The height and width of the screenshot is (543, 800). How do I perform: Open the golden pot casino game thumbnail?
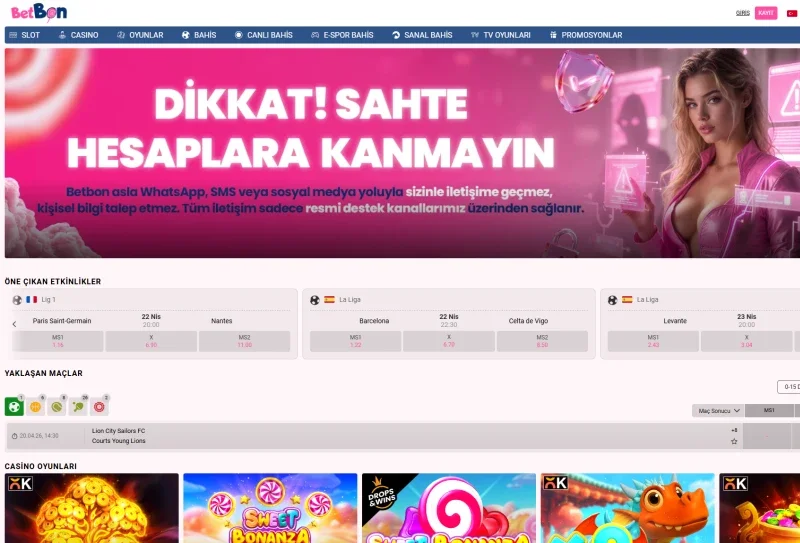(x=760, y=508)
